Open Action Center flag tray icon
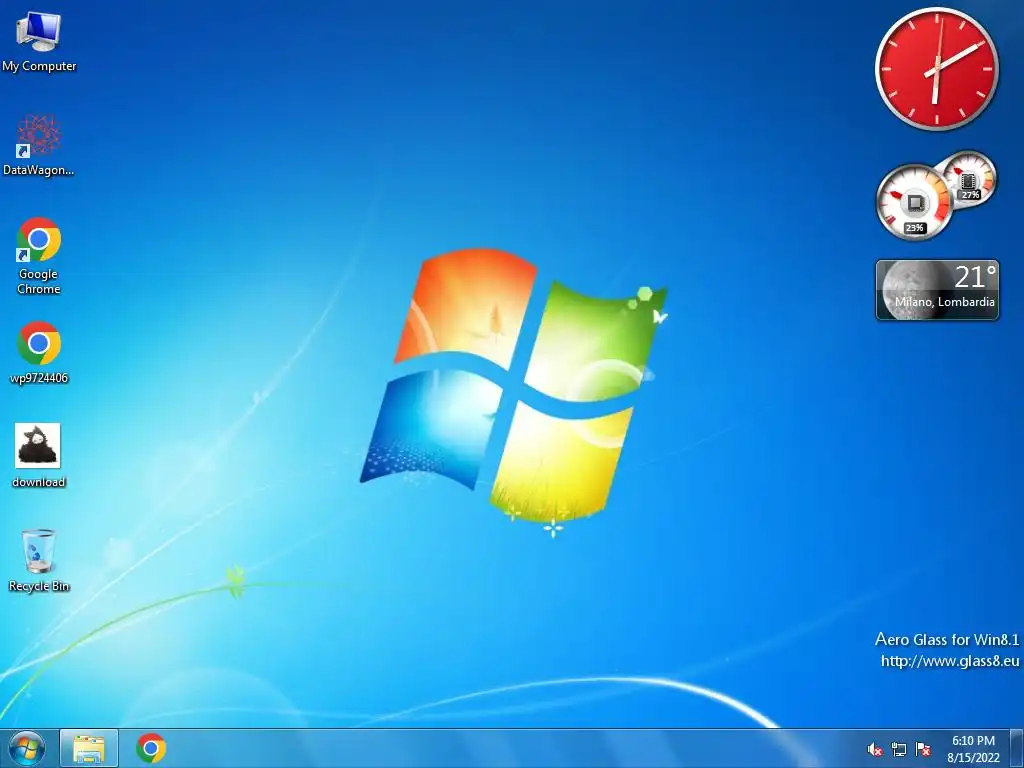This screenshot has width=1024, height=768. 923,750
